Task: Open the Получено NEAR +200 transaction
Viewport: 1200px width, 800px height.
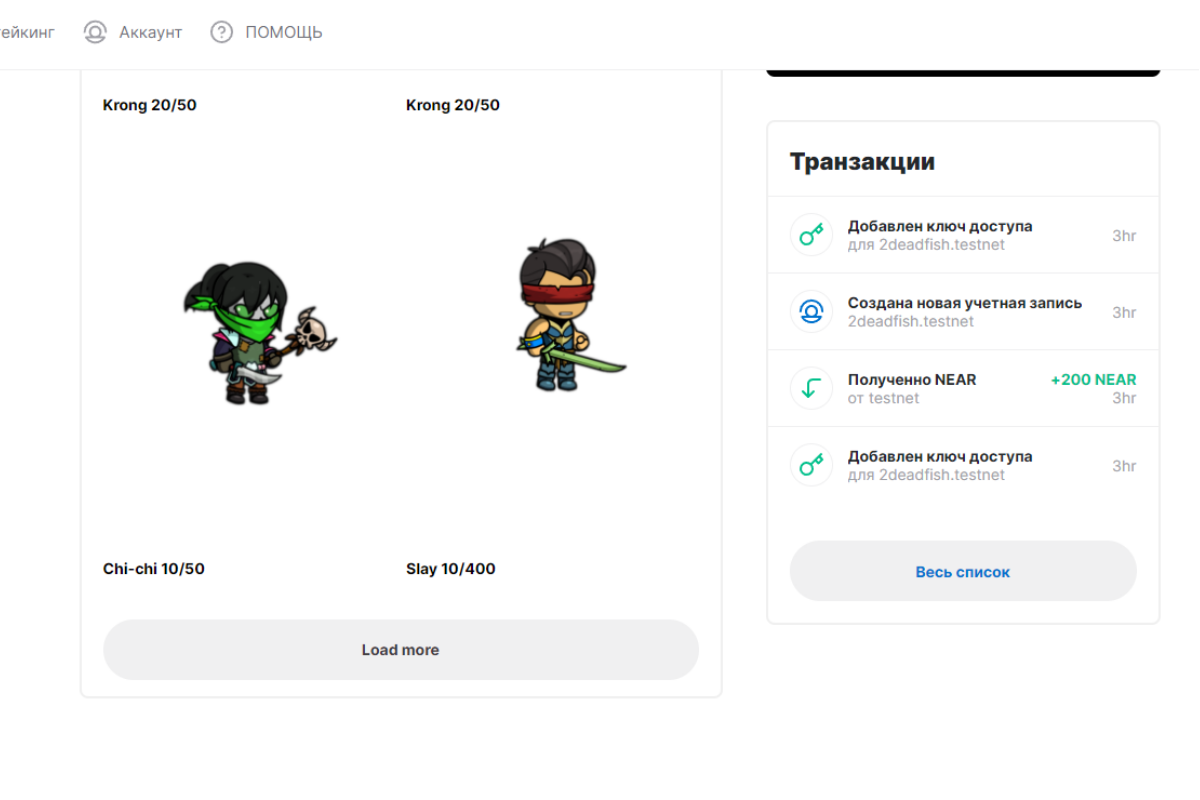Action: 963,389
